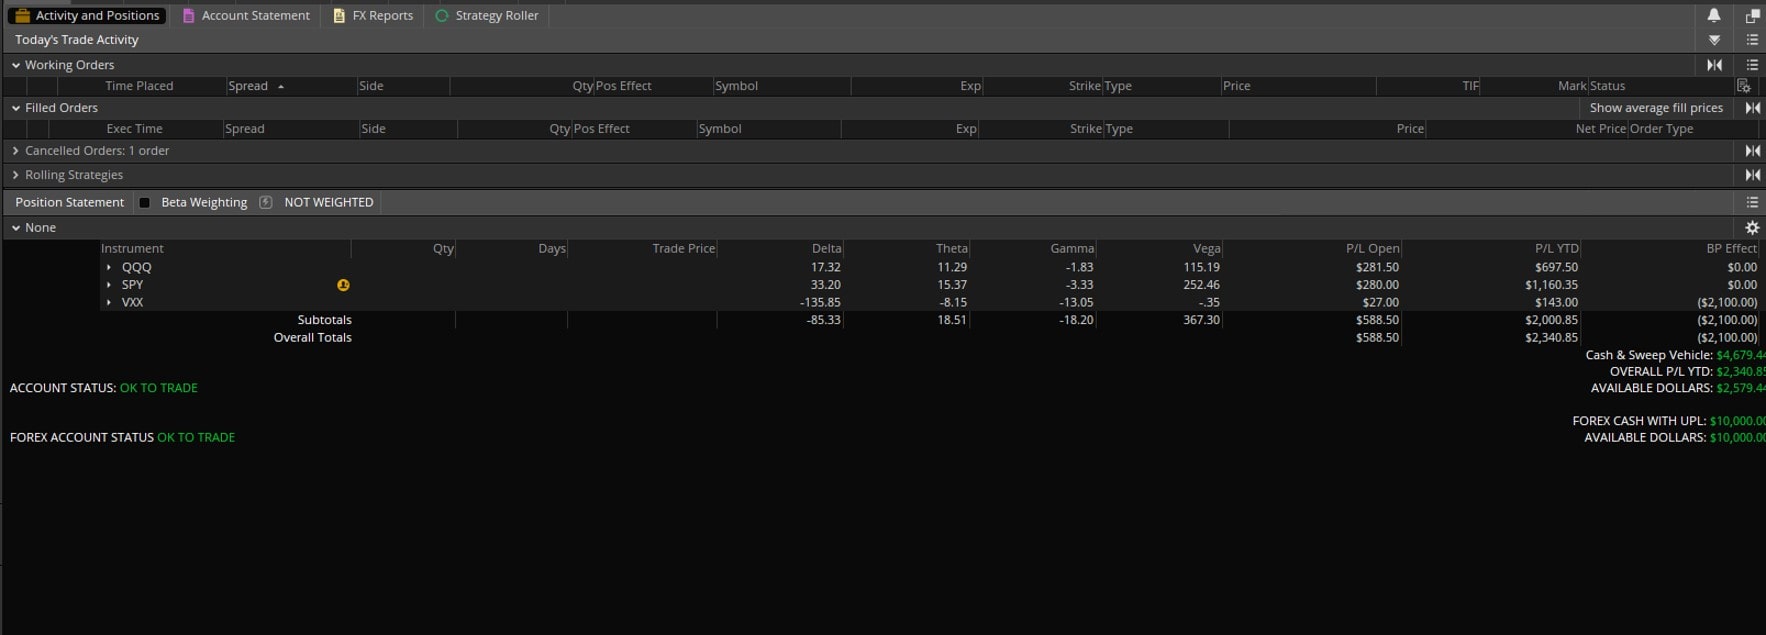Open the Strategy Roller tab
The image size is (1766, 635).
[x=487, y=16]
